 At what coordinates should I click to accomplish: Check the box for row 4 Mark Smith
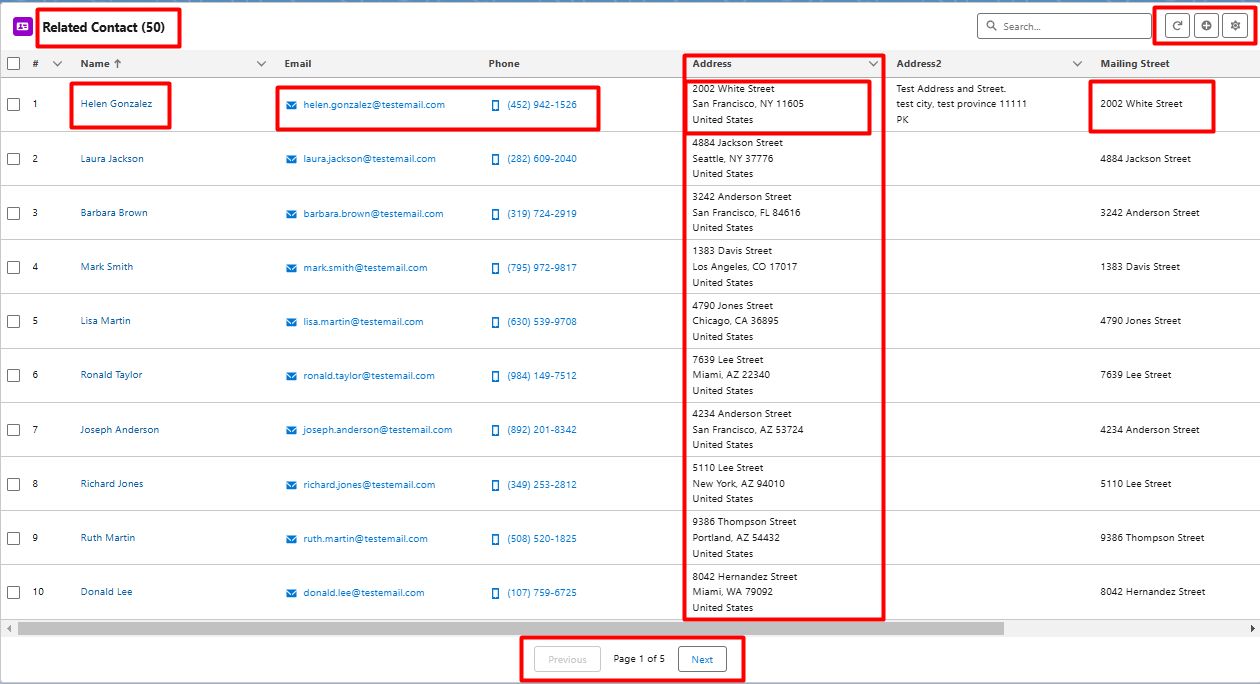13,267
